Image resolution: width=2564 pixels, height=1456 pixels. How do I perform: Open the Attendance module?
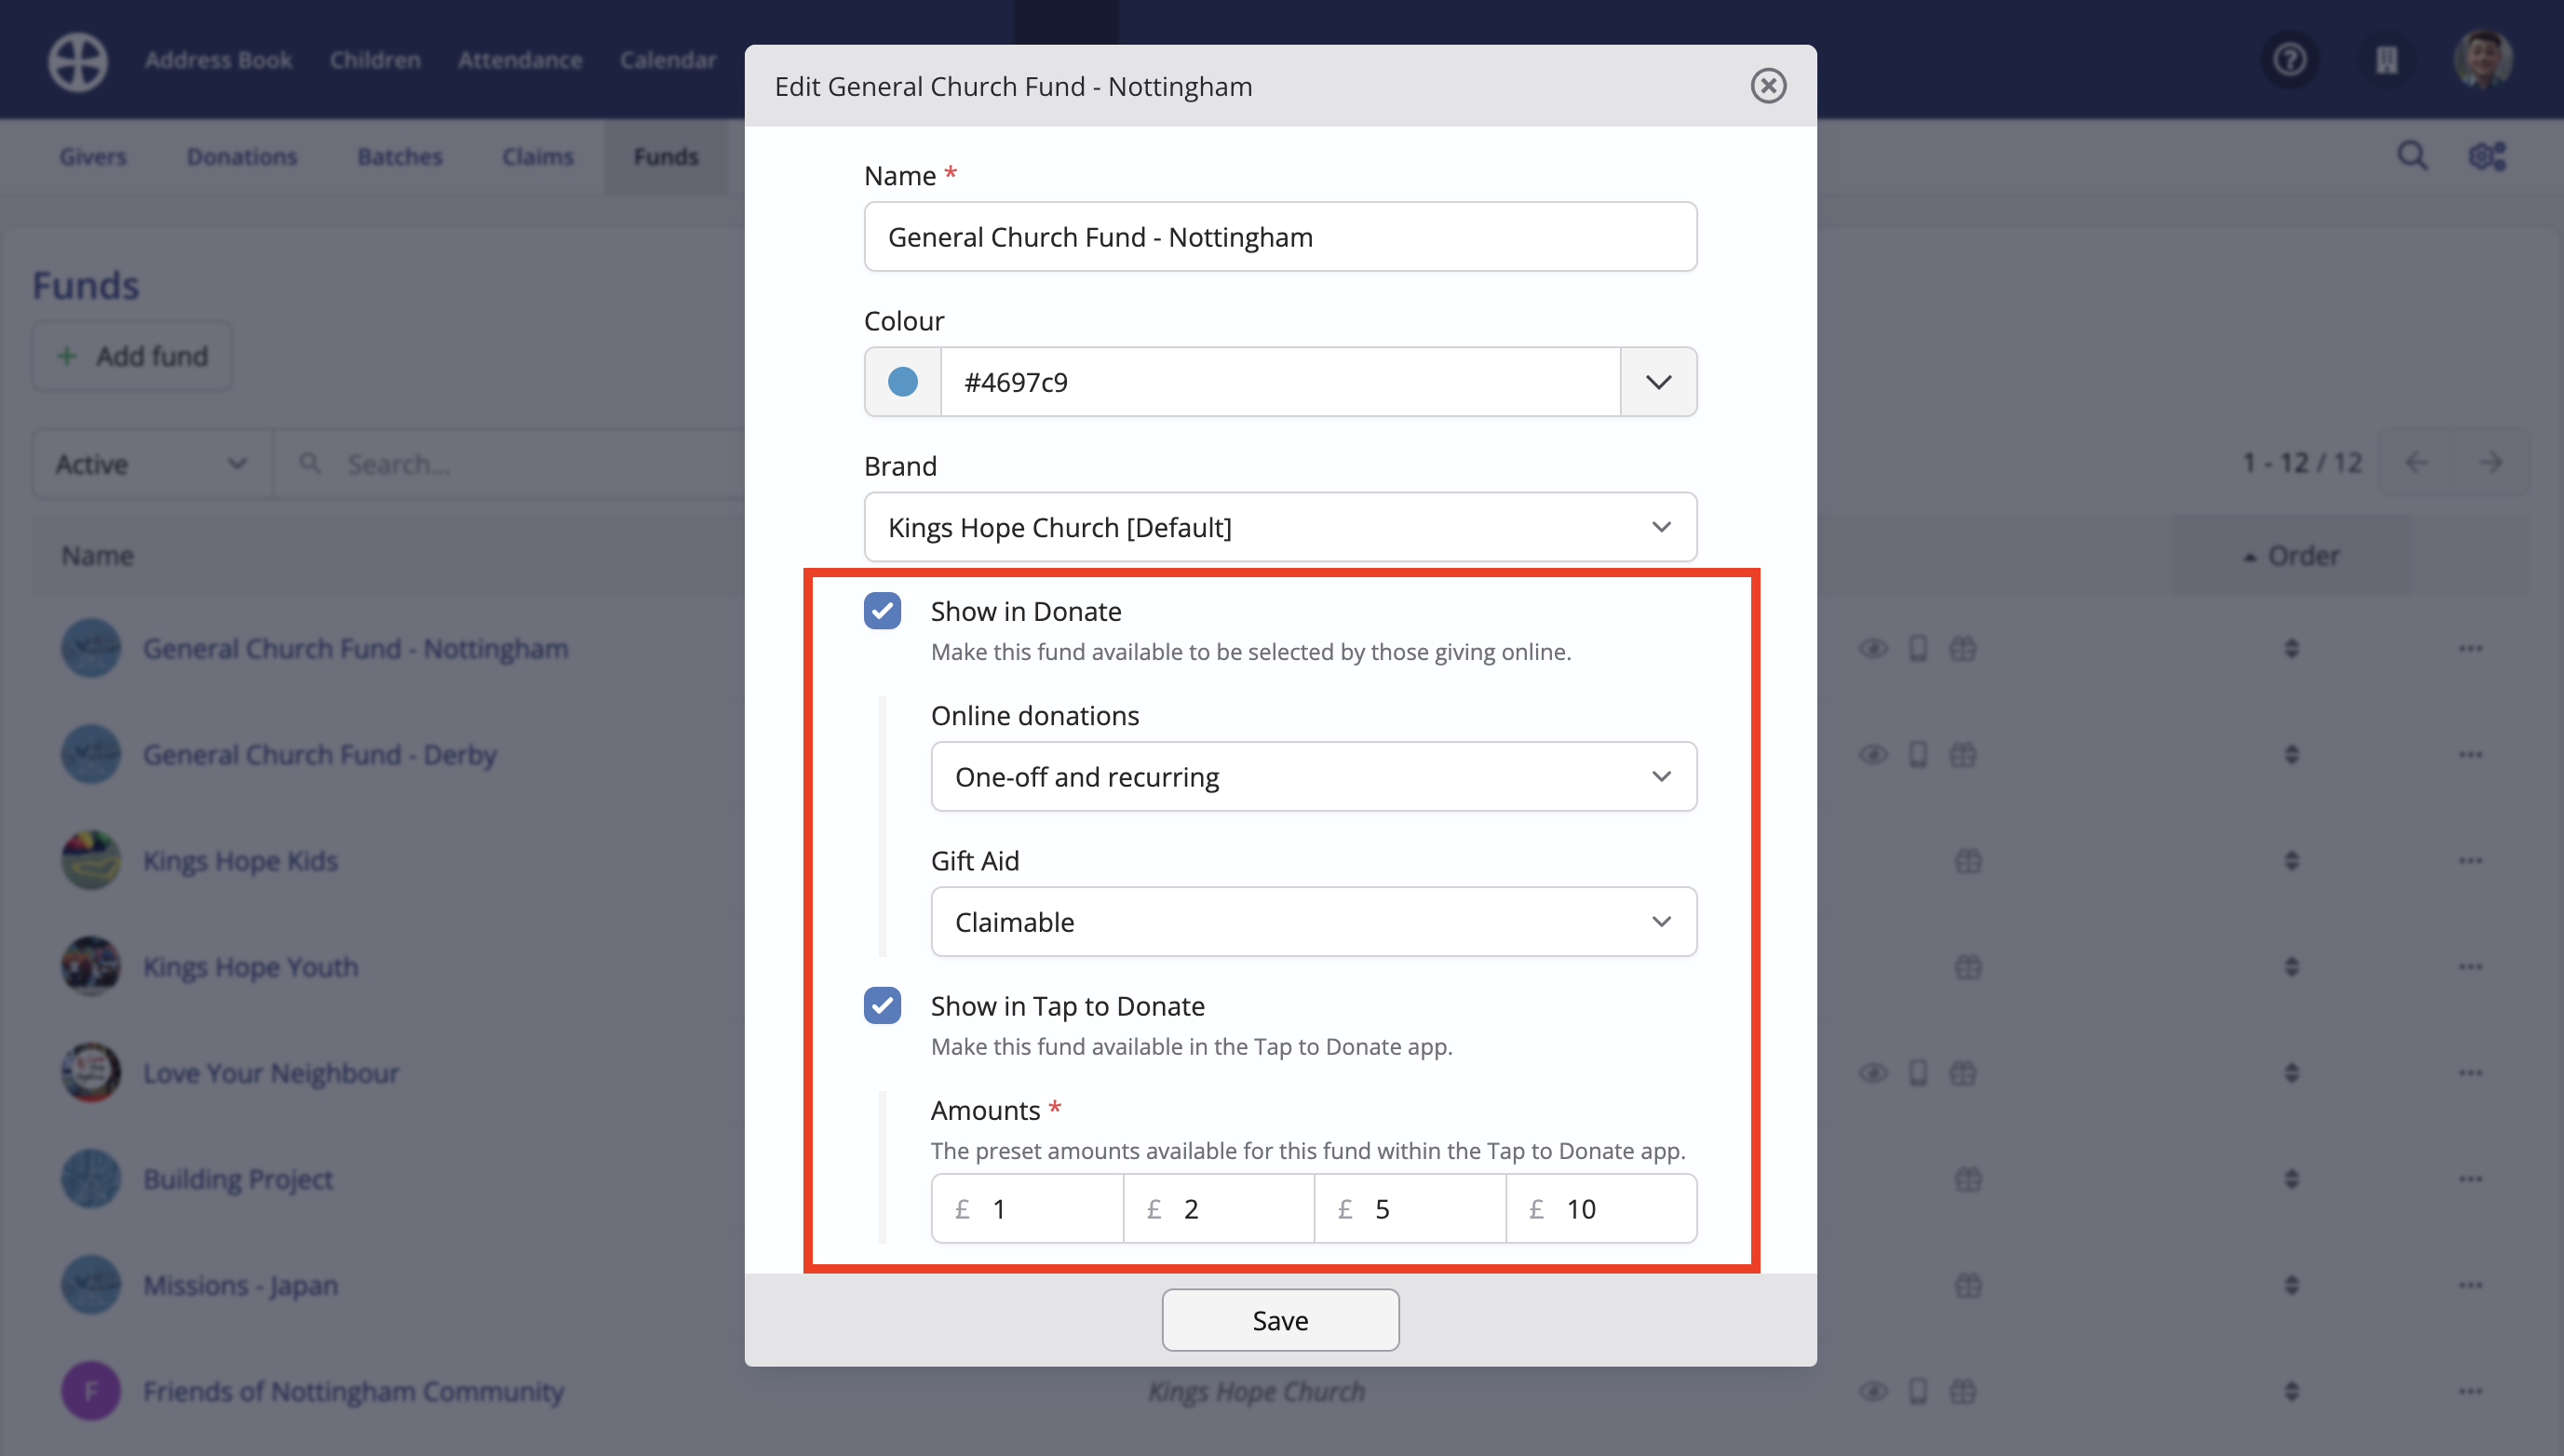pos(520,60)
